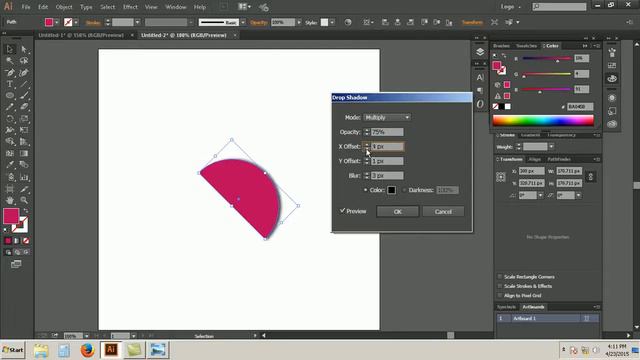Click the constrain width and height link icon

590,177
